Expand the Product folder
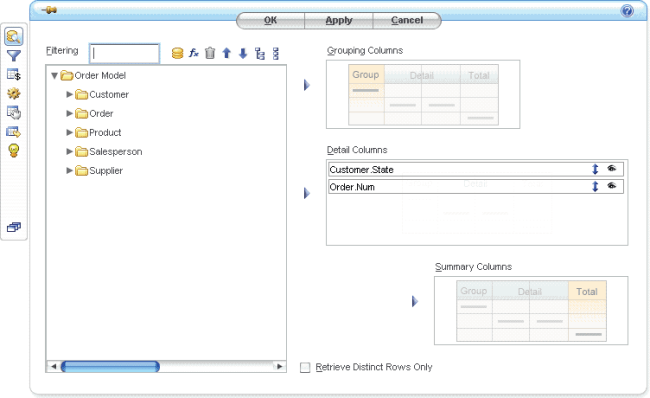The image size is (650, 398). pos(70,133)
